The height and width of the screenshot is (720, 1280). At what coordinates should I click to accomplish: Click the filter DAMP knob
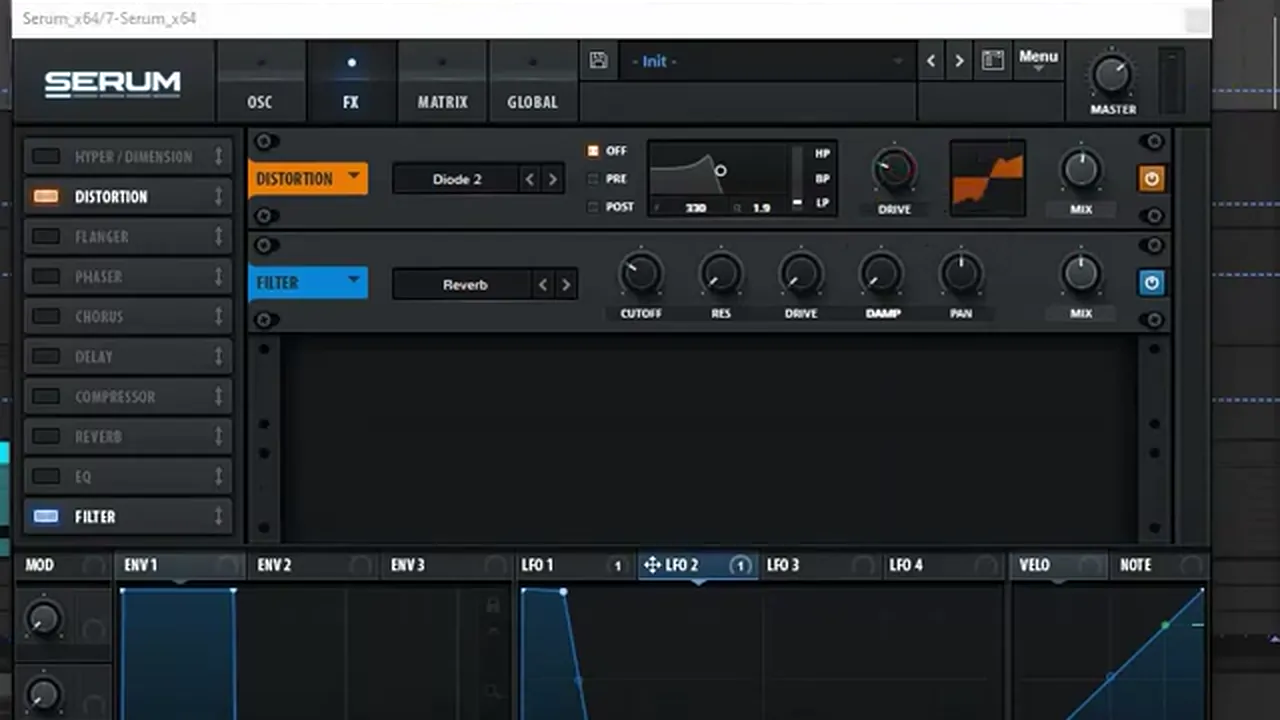[x=880, y=274]
